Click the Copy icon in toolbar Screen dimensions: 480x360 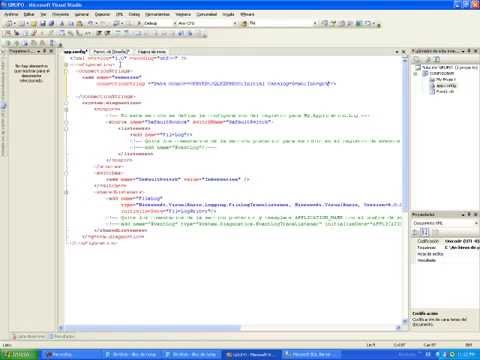[71, 23]
